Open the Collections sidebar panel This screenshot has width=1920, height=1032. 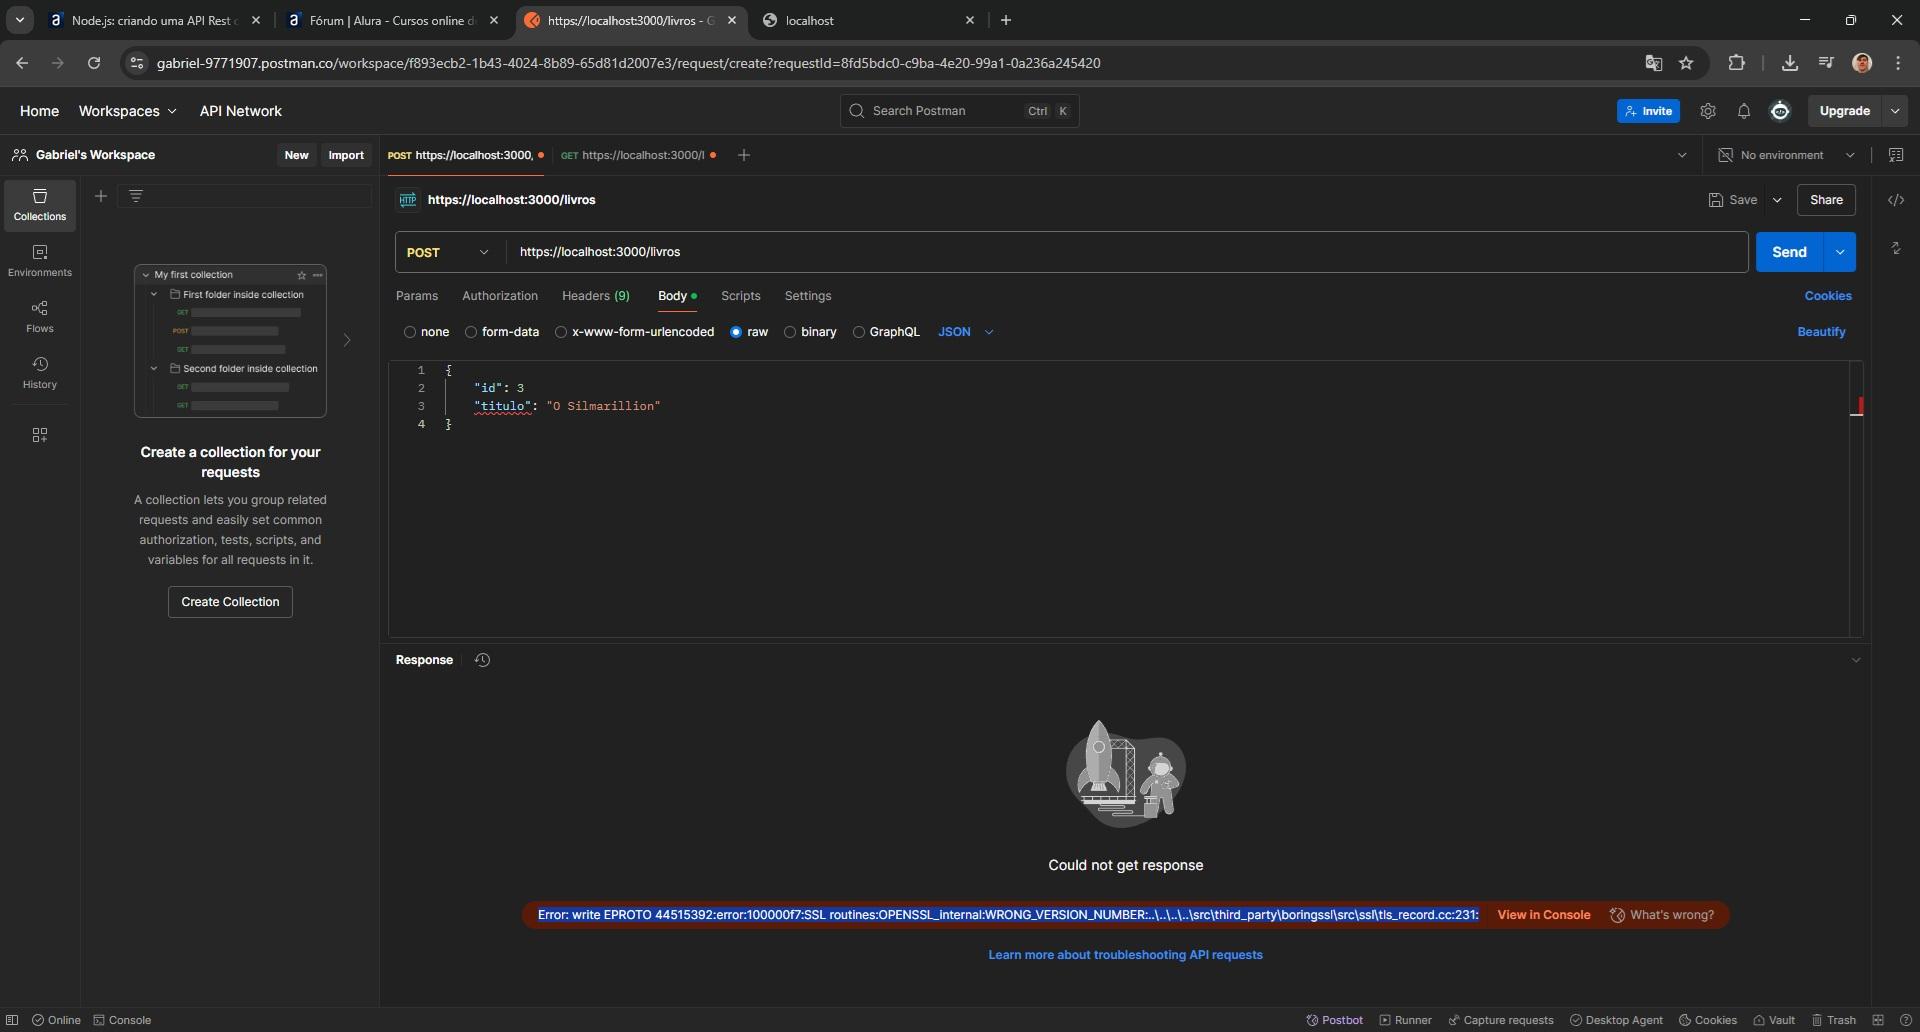[x=40, y=205]
